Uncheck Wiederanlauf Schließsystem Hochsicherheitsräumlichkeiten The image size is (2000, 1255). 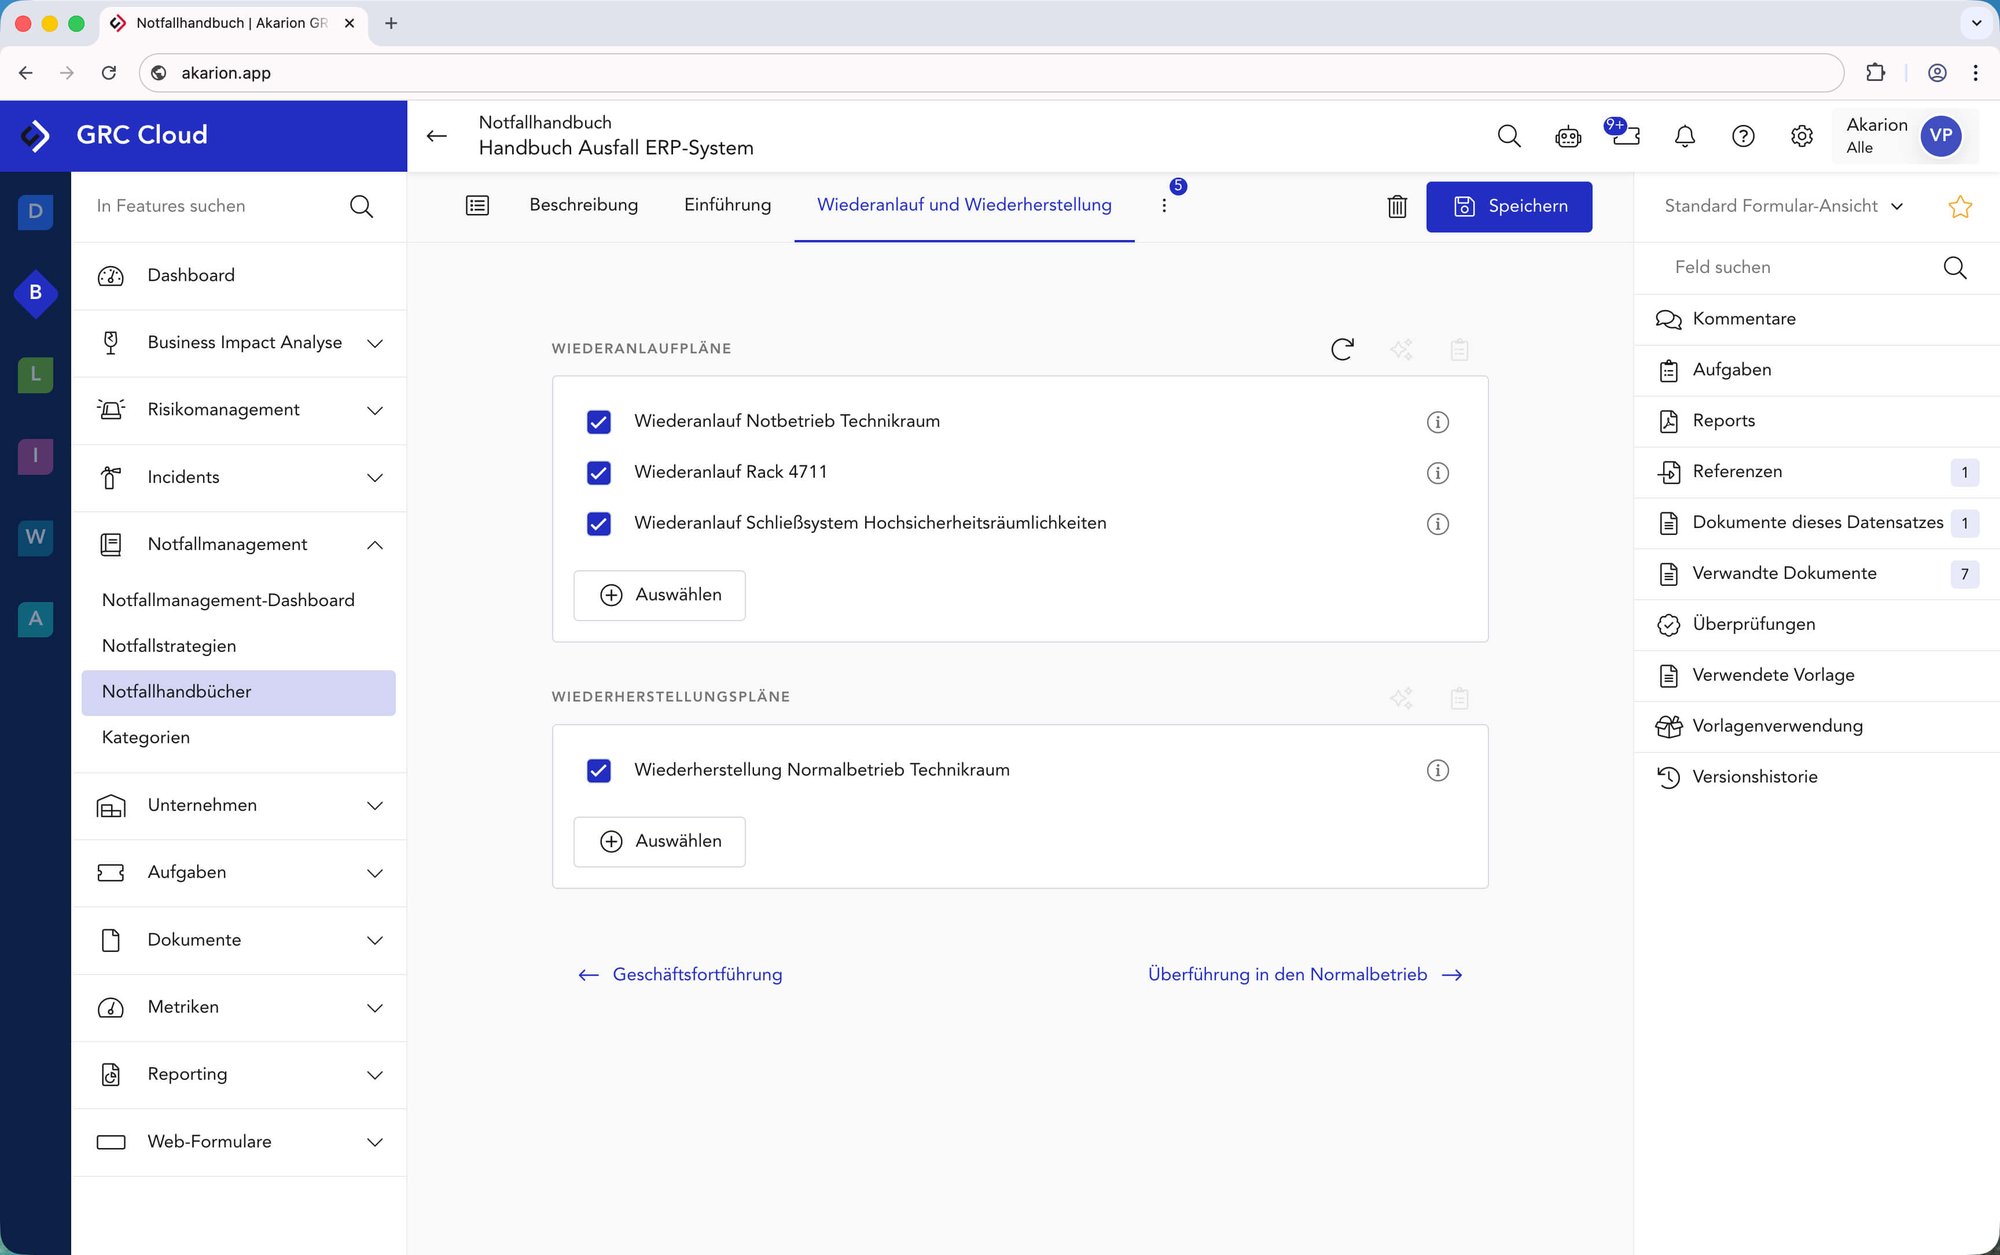pos(598,524)
